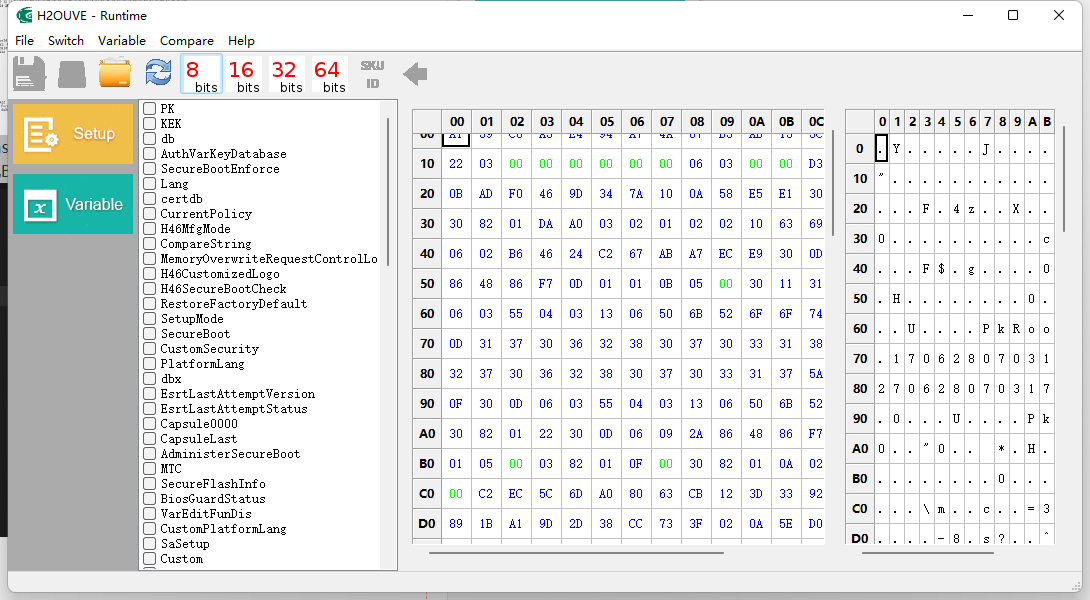Switch to 16 bits view
1090x600 pixels.
click(x=243, y=74)
